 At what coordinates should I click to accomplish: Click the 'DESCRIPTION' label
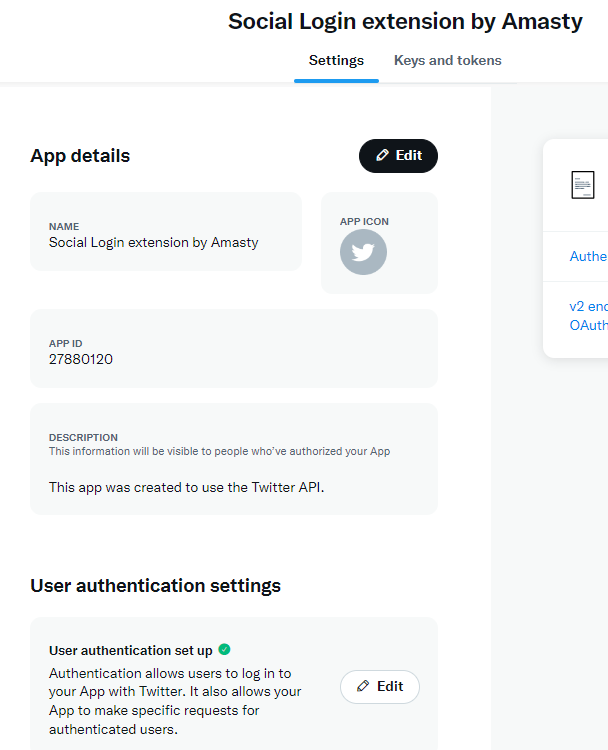pyautogui.click(x=83, y=437)
